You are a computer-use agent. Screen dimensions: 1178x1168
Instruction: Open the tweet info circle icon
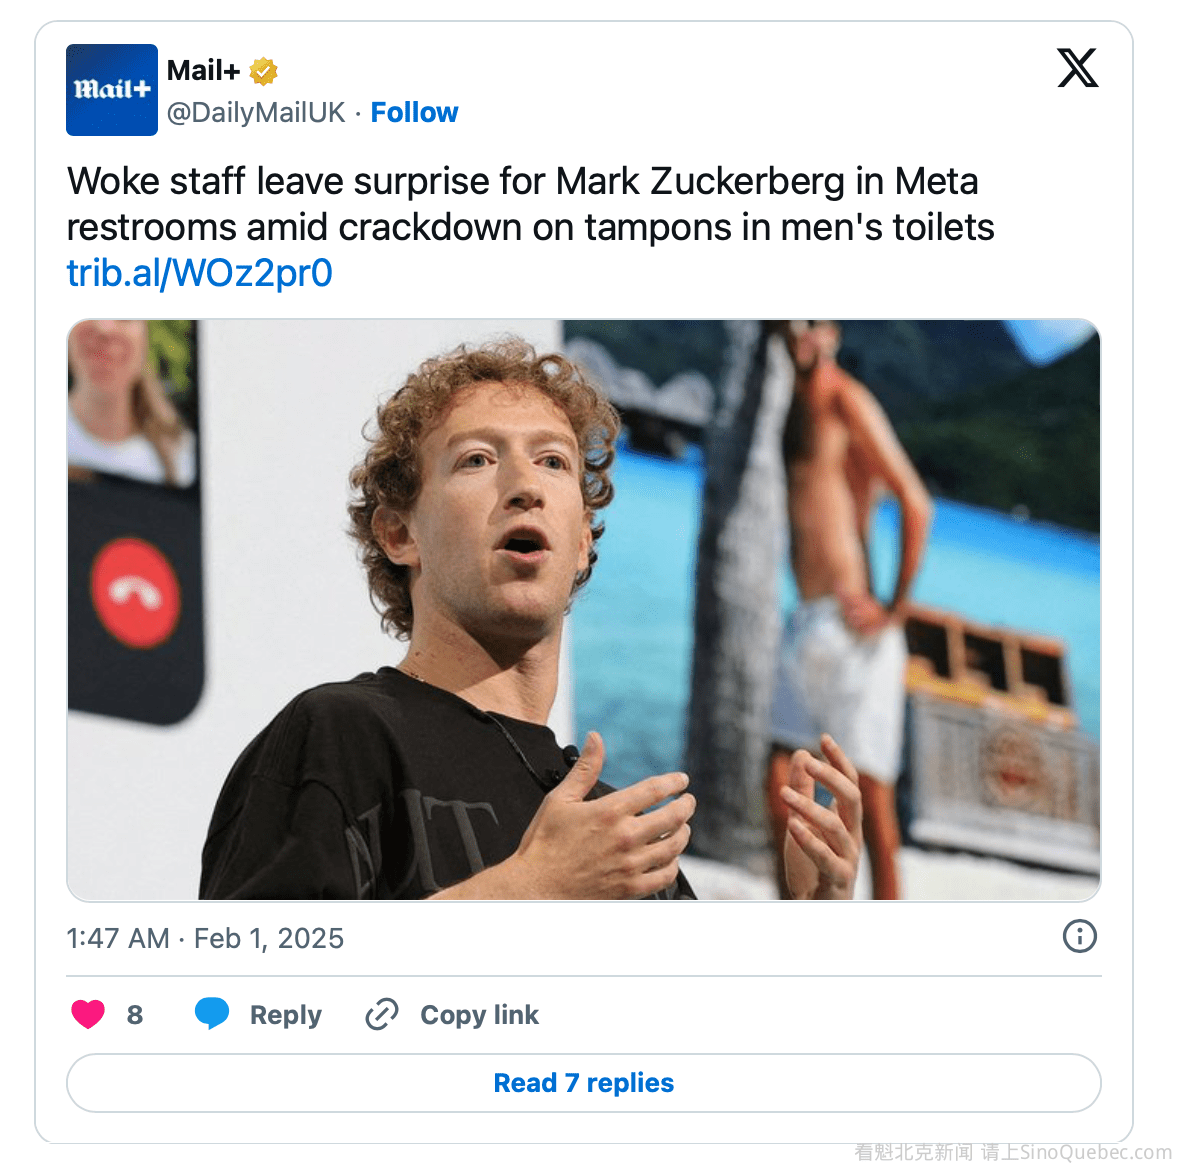tap(1080, 936)
